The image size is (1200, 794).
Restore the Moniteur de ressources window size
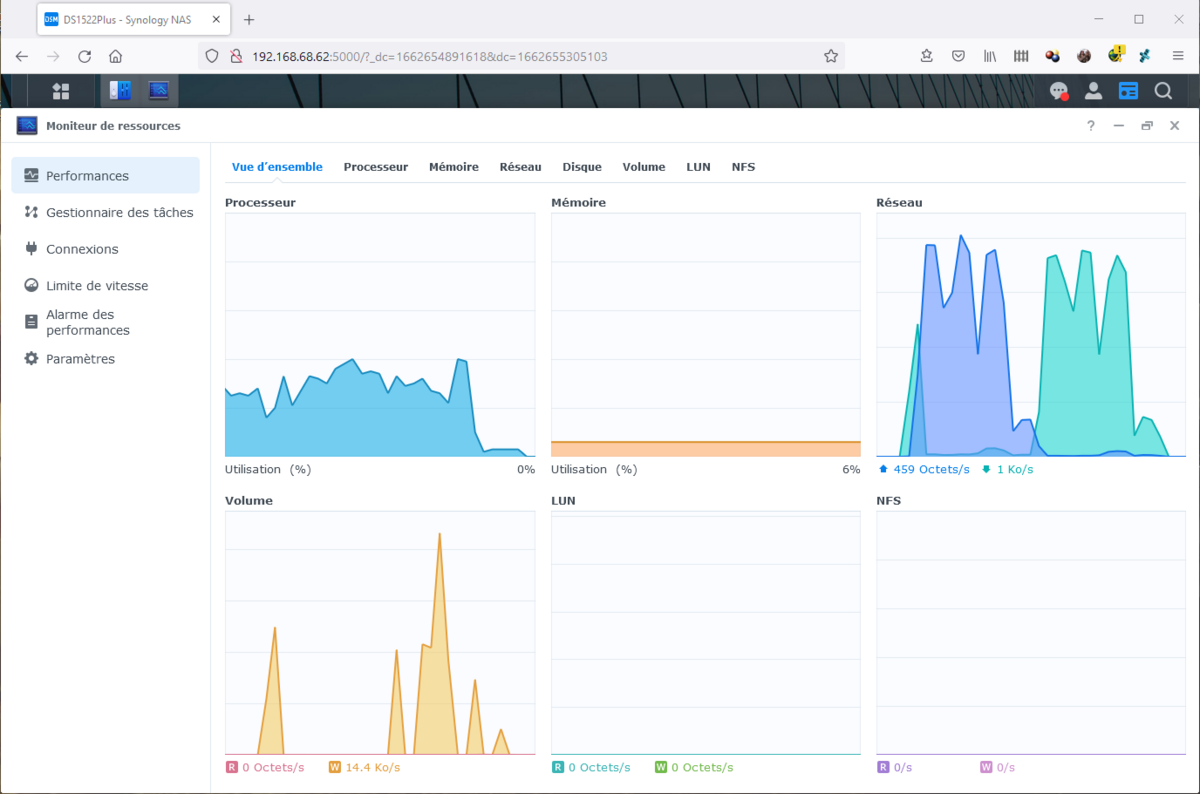1147,126
